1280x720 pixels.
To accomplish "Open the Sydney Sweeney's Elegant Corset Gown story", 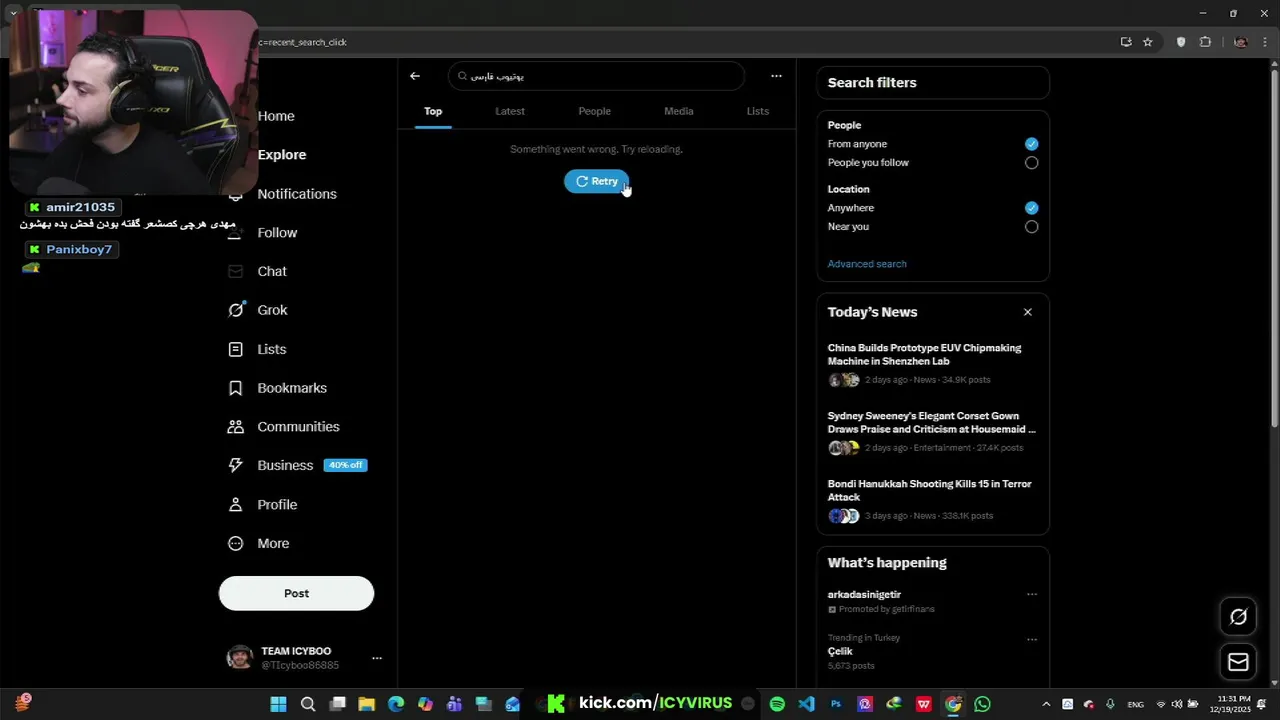I will click(931, 422).
